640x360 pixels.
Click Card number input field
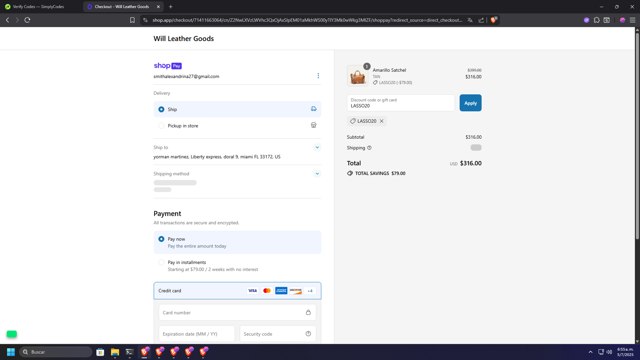click(237, 312)
